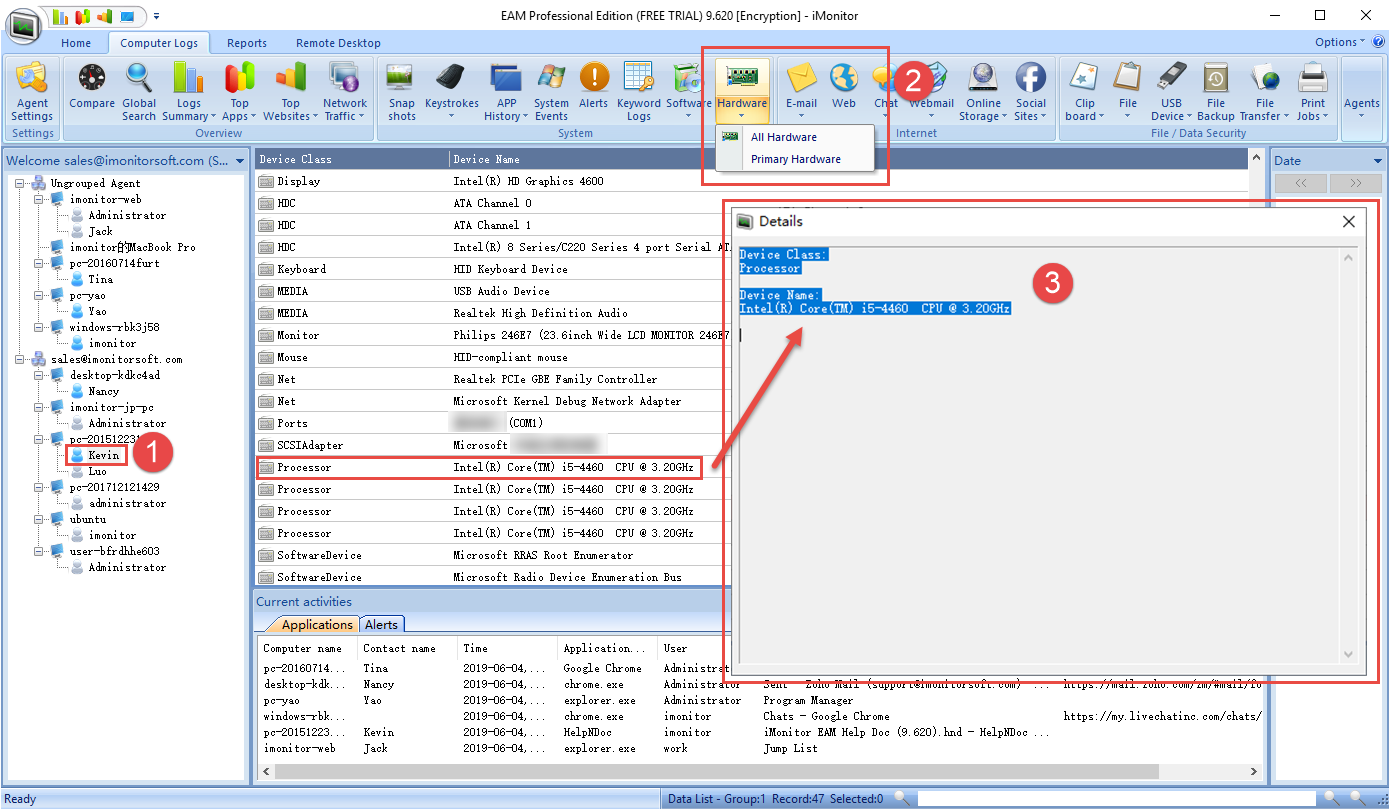Screen dimensions: 1390x810
Task: Open the Software inventory
Action: [x=689, y=90]
